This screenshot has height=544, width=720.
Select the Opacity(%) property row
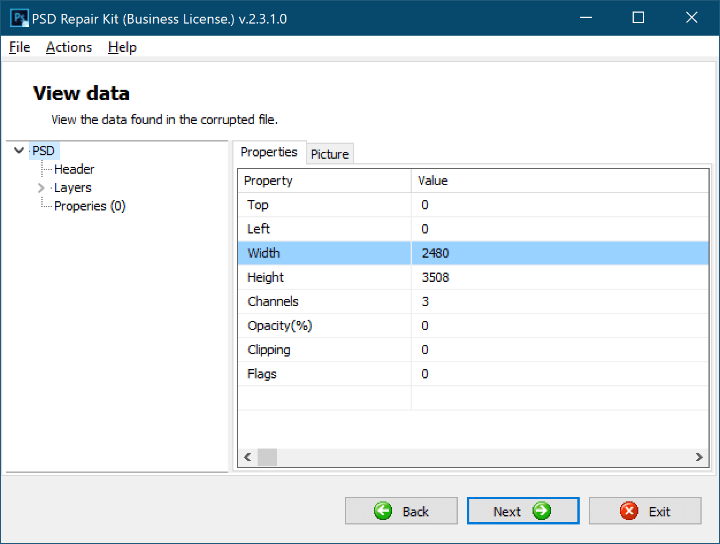point(473,325)
